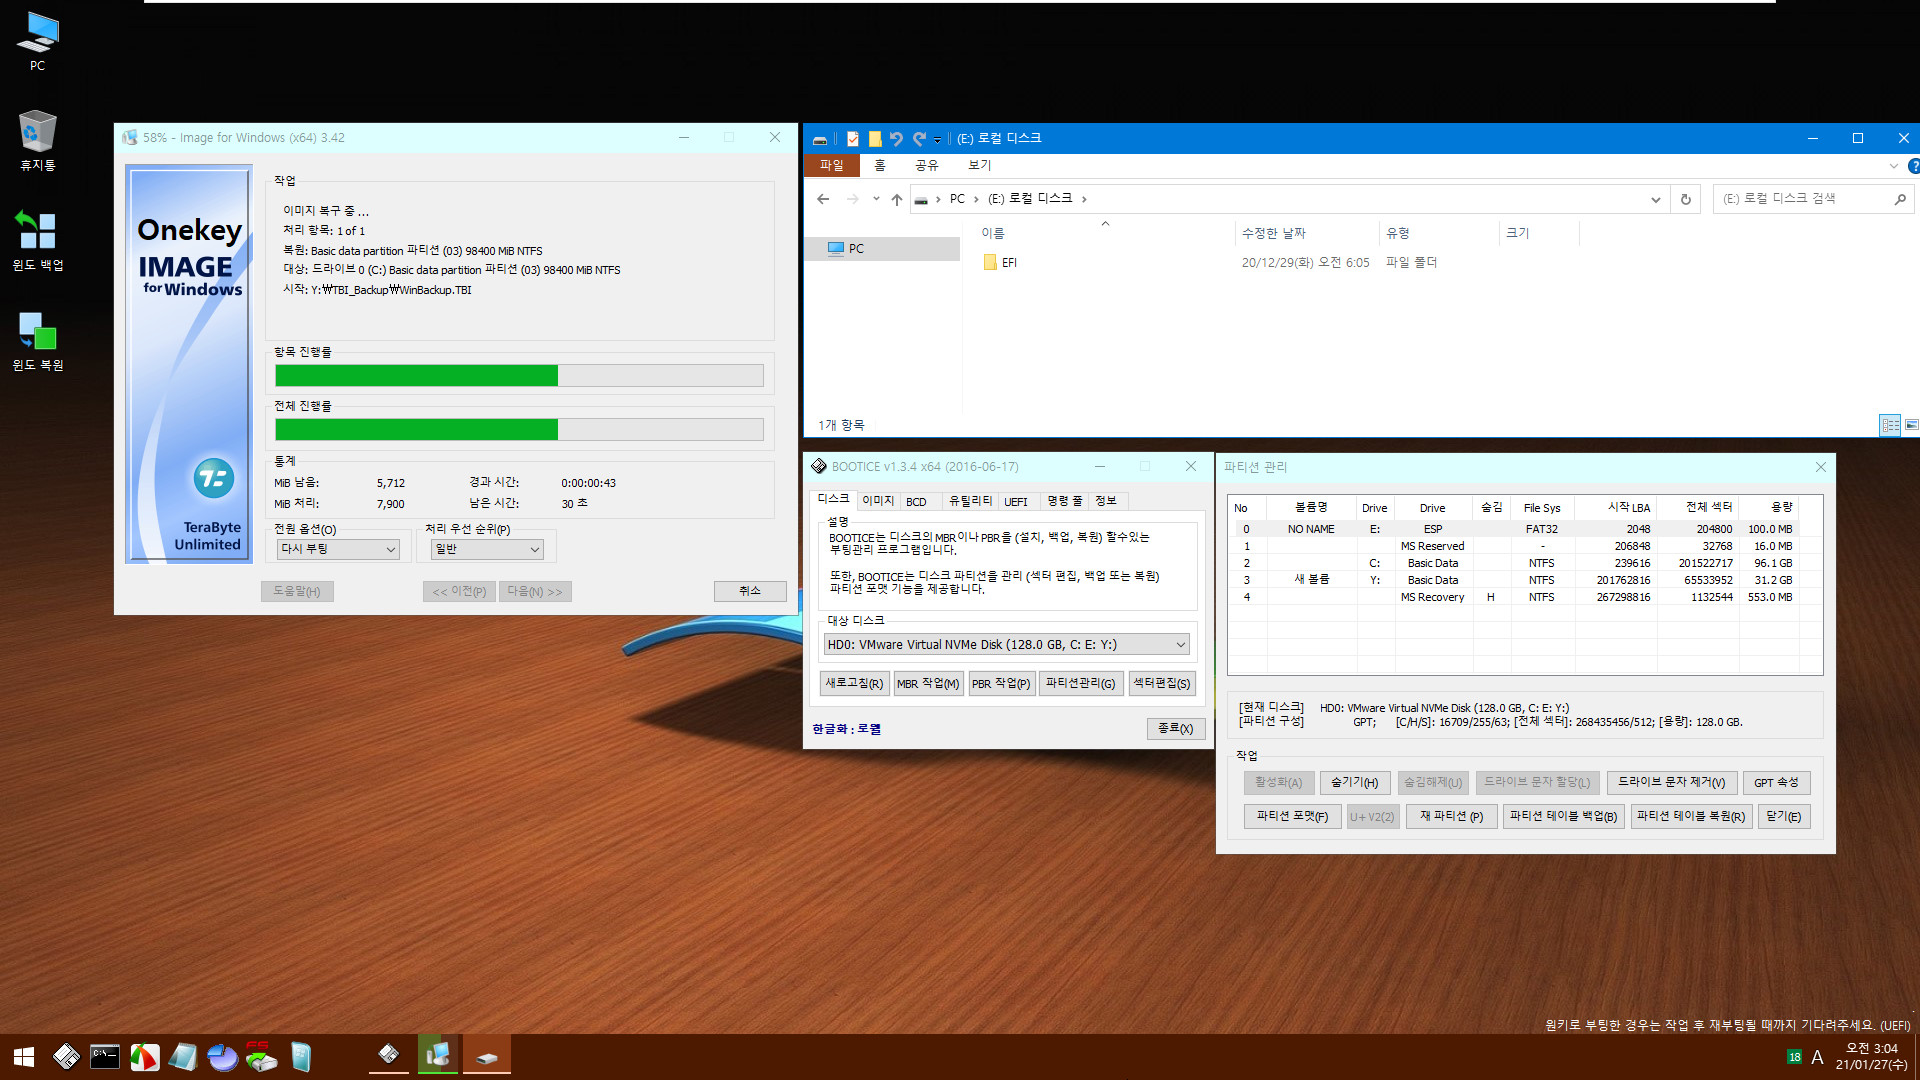
Task: Click the 섹터편집(S) button
Action: (x=1162, y=684)
